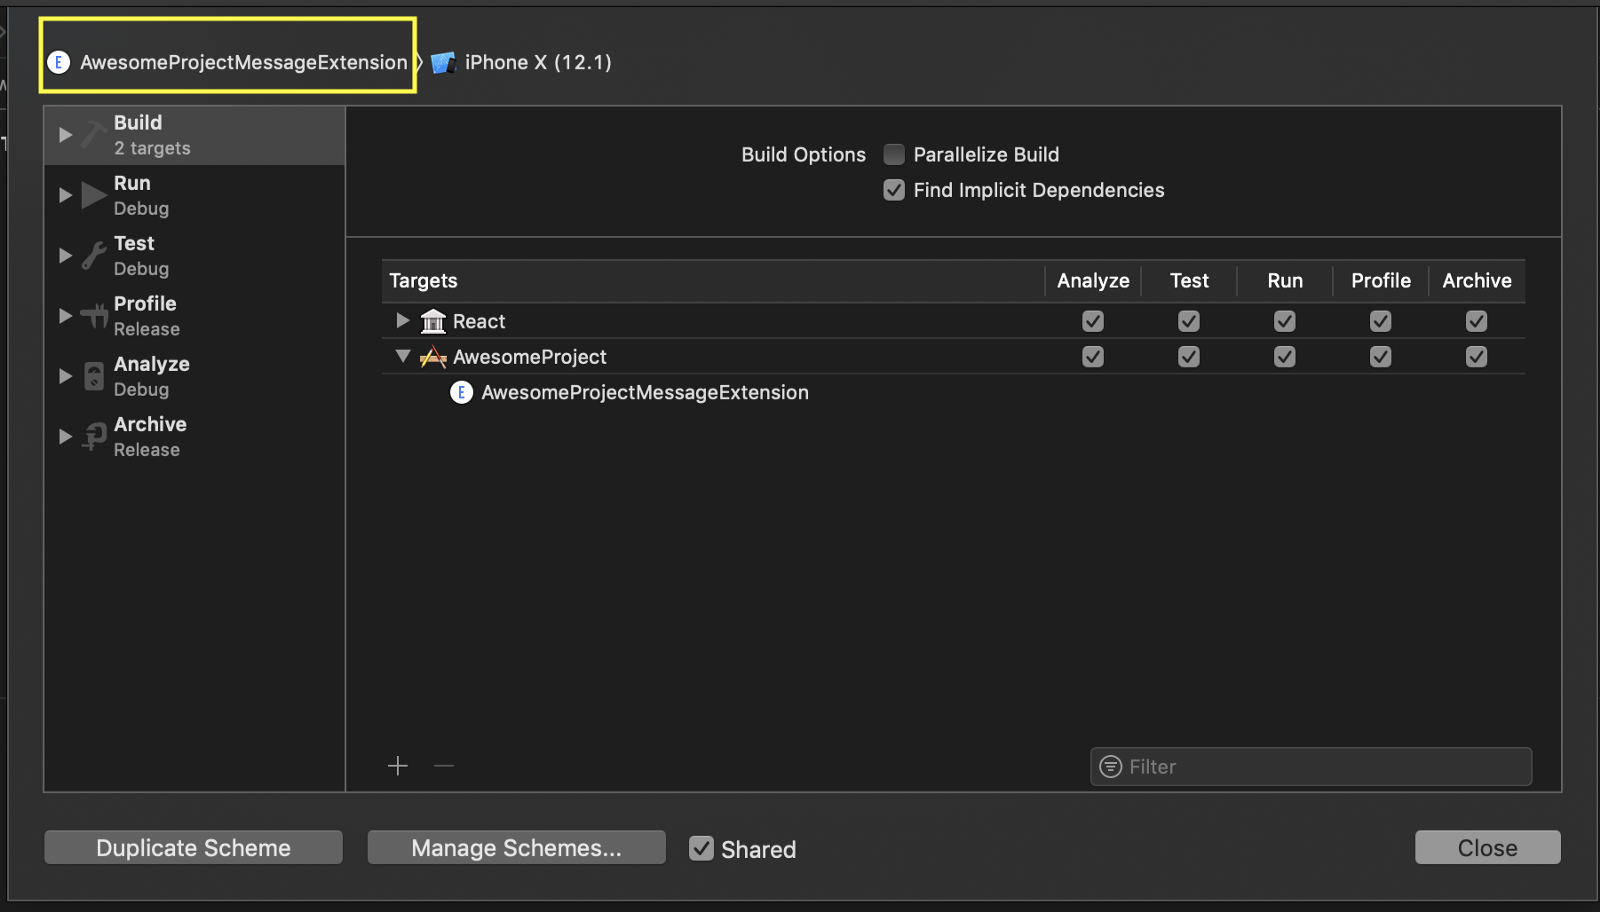Click the Archive column header
The image size is (1600, 912).
pos(1477,281)
